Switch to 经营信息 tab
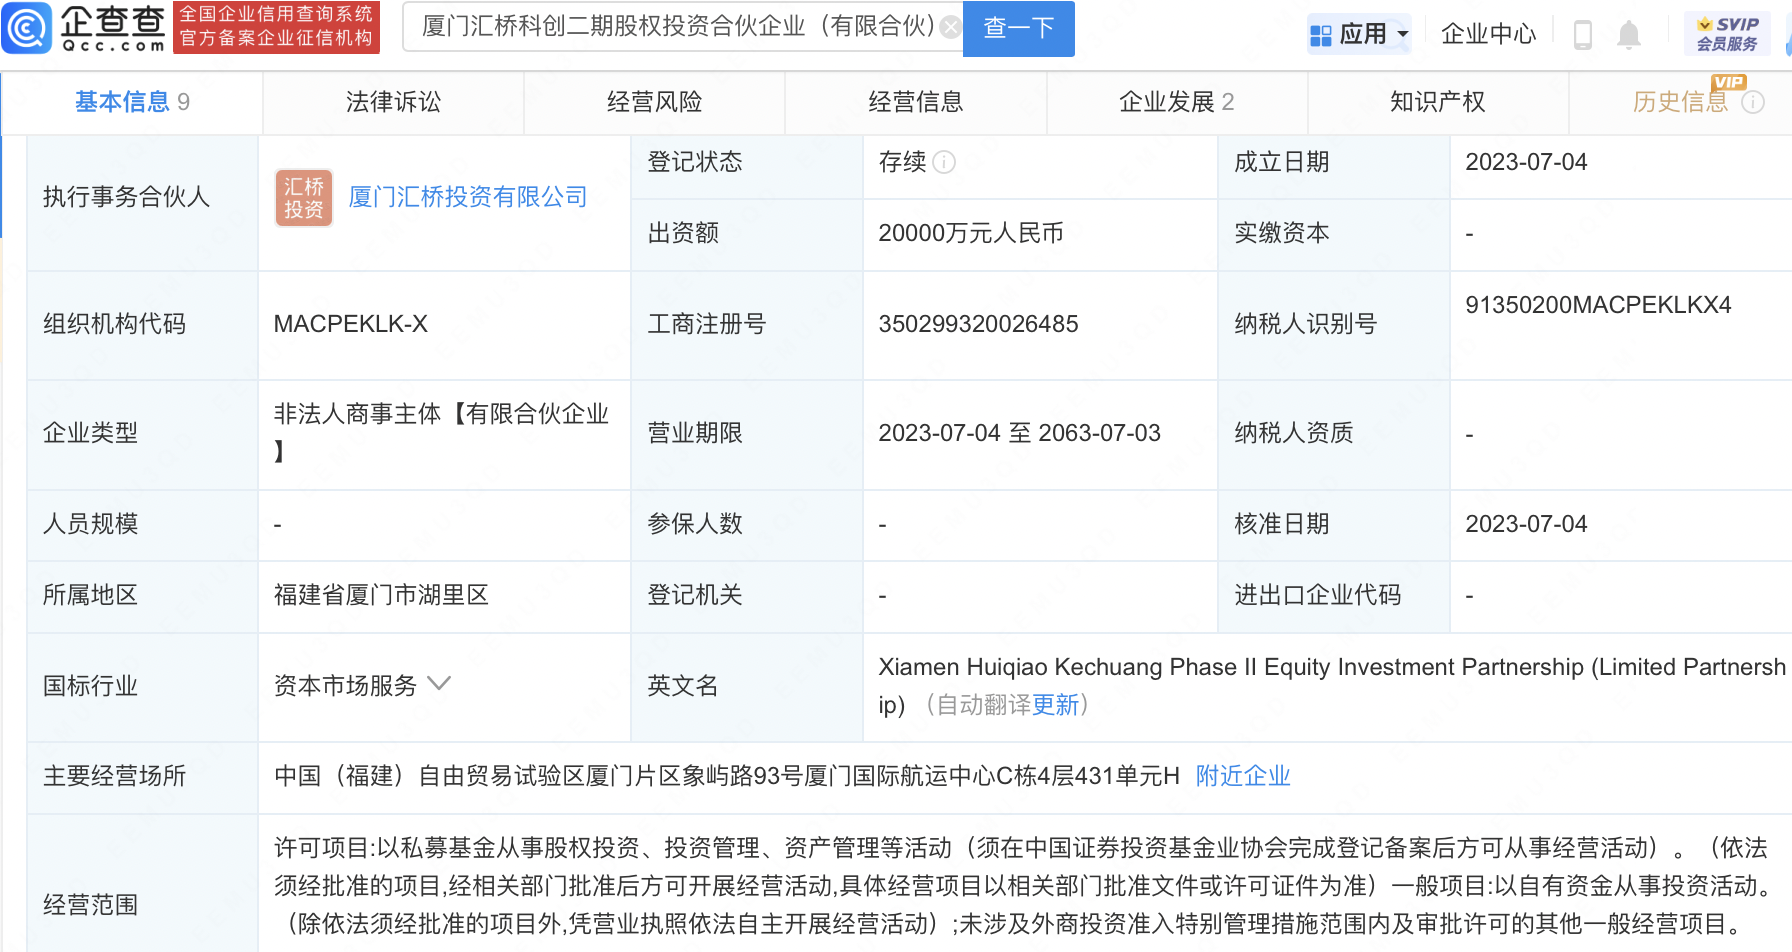The height and width of the screenshot is (952, 1792). pyautogui.click(x=915, y=102)
